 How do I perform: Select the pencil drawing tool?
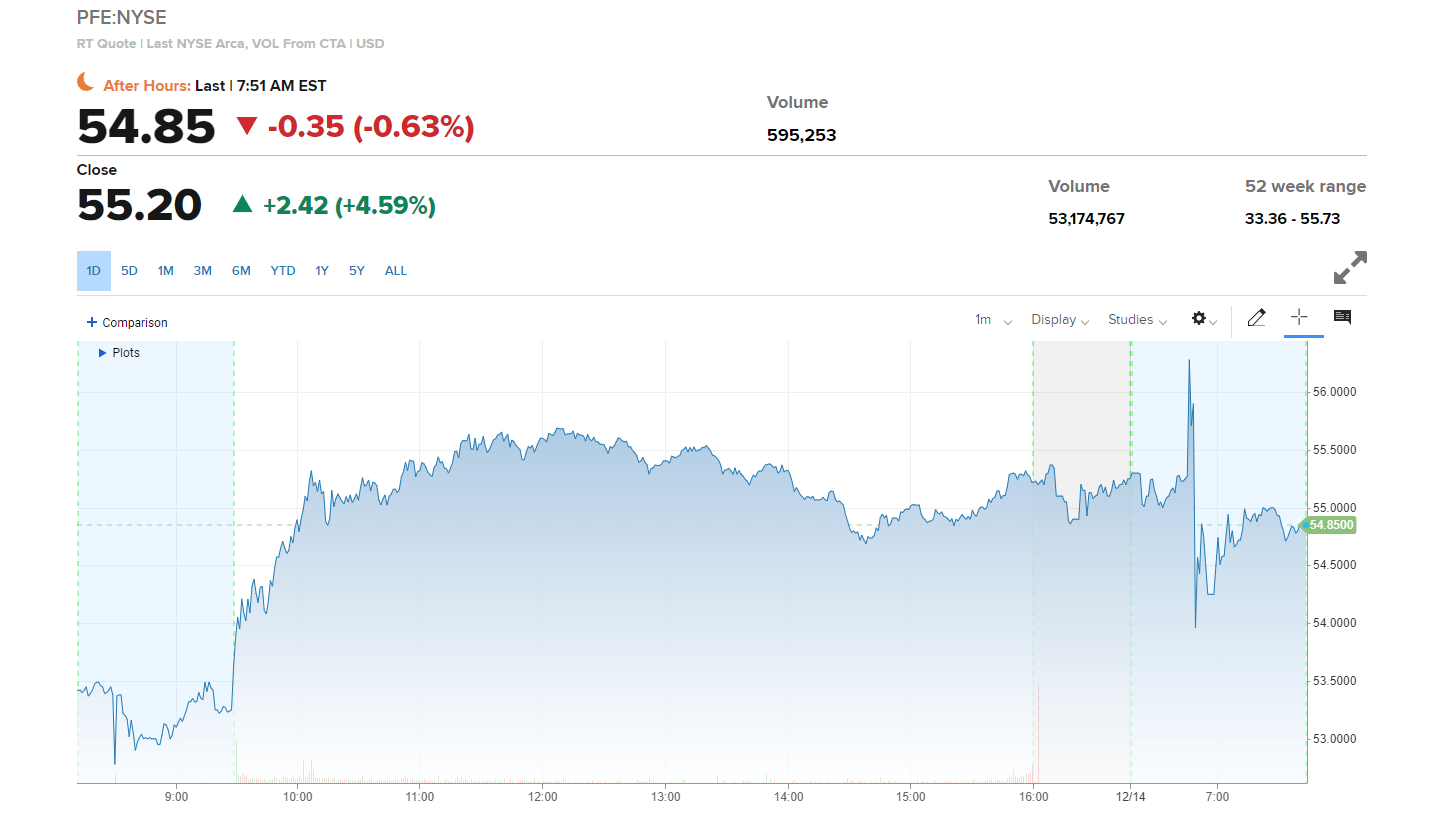tap(1257, 318)
